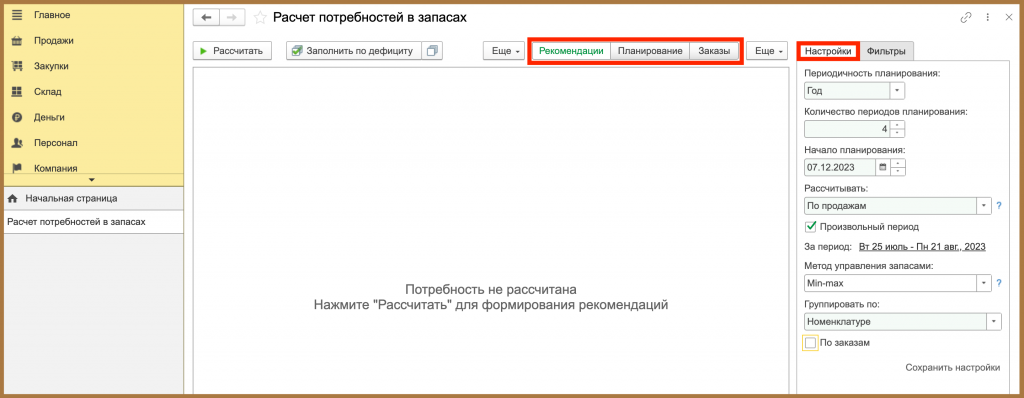Open the Главное menu section
The width and height of the screenshot is (1024, 398).
[x=52, y=14]
